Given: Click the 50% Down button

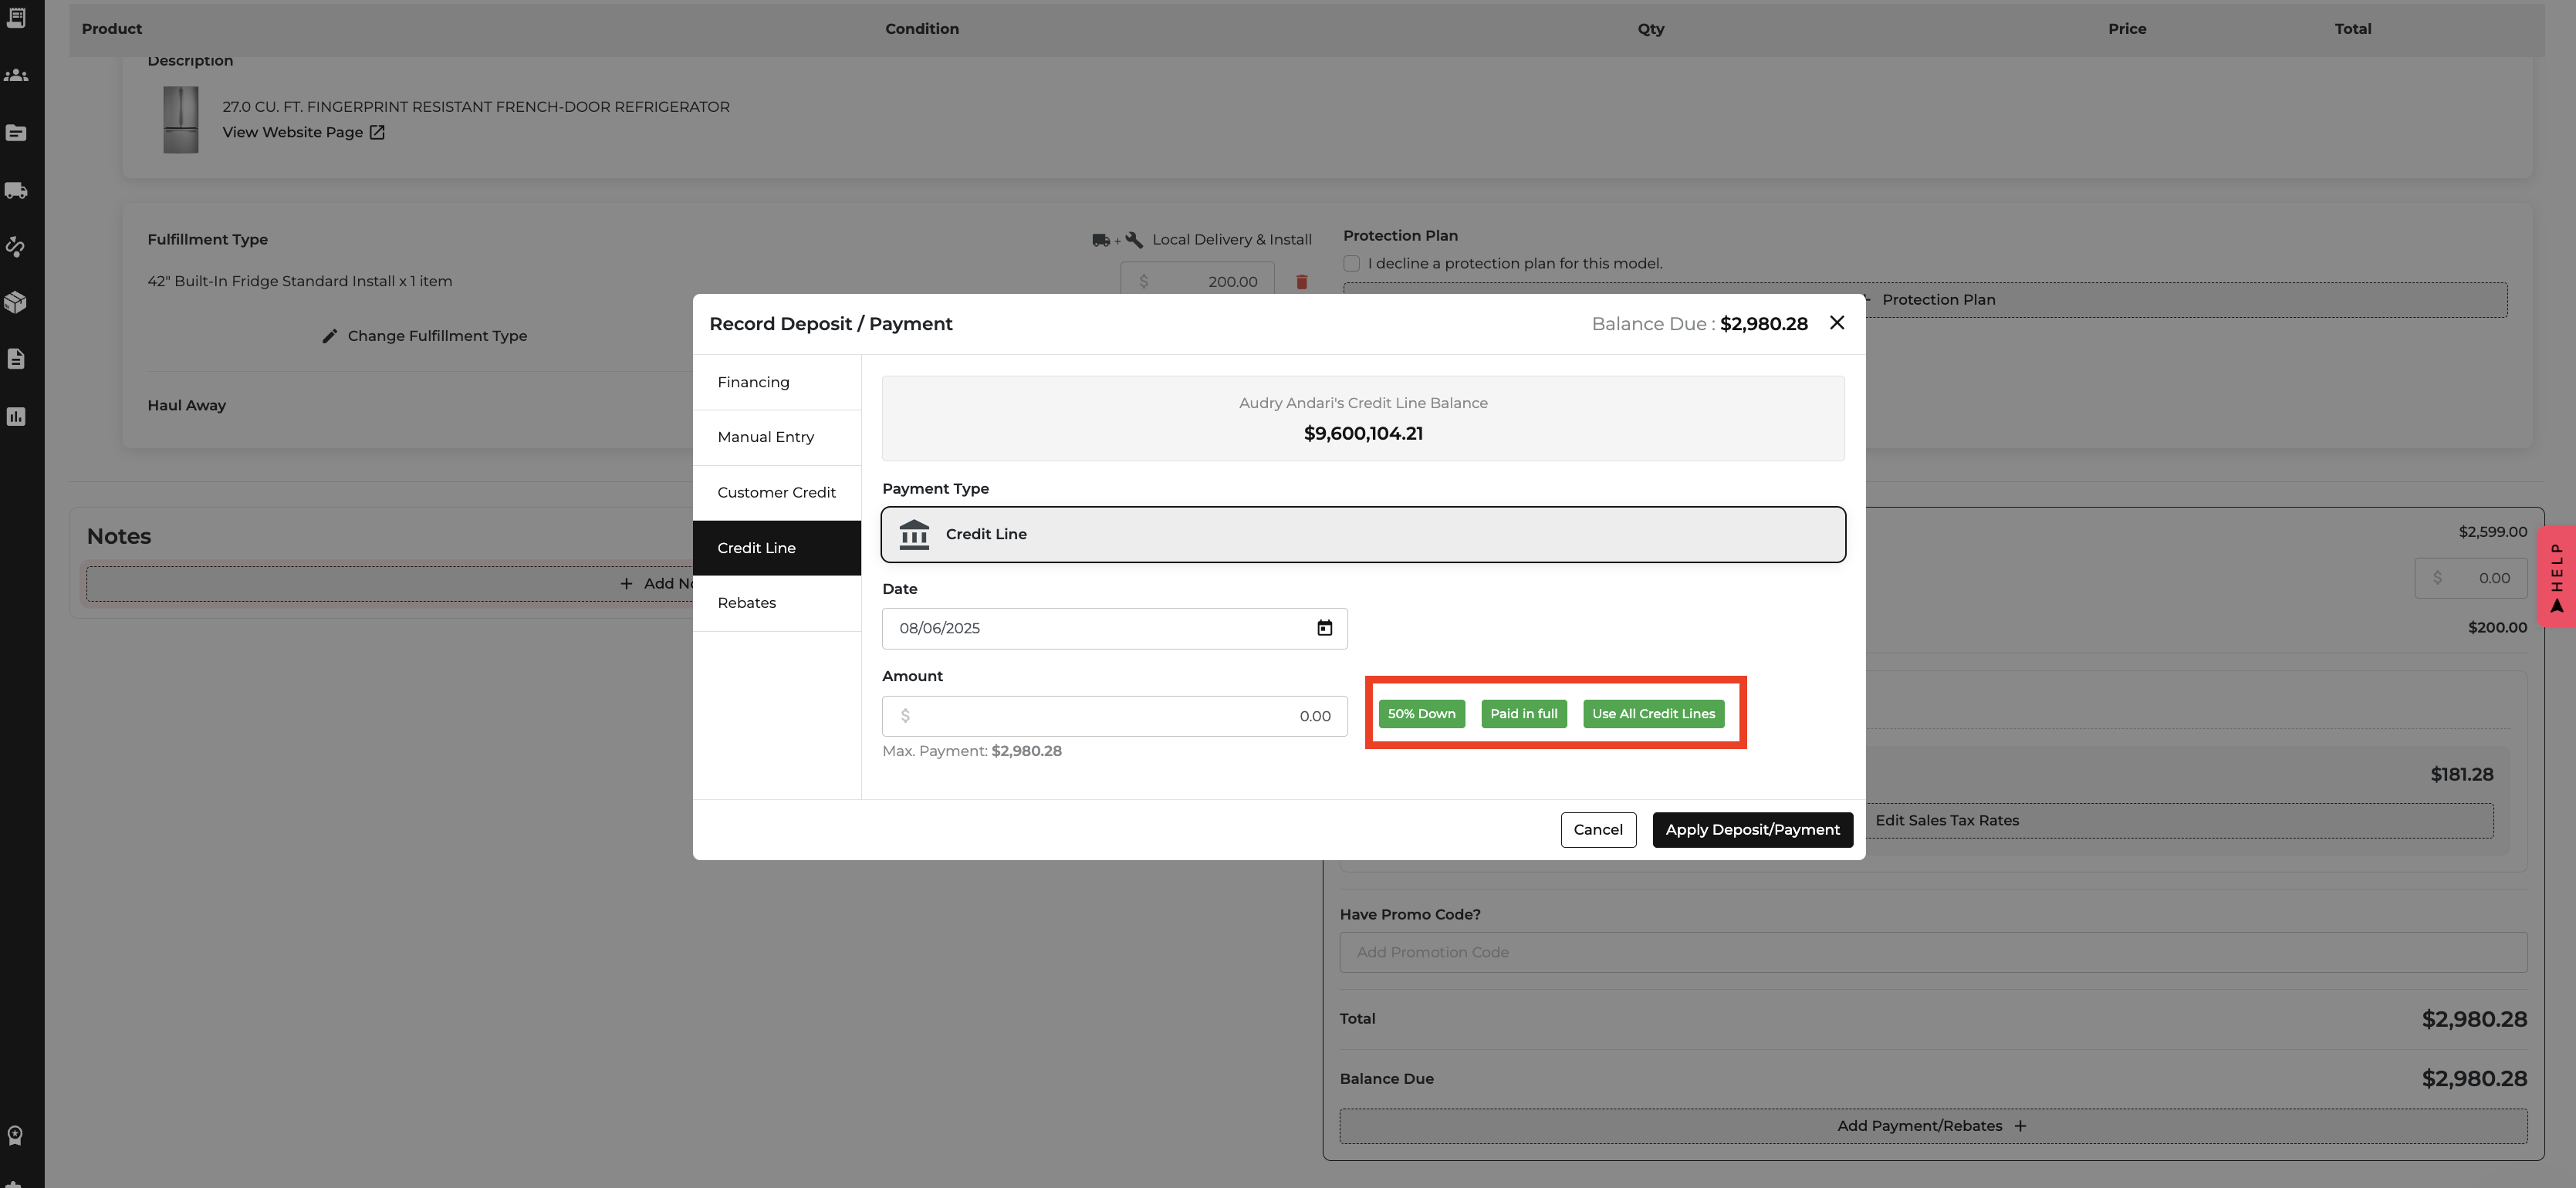Looking at the screenshot, I should coord(1421,713).
